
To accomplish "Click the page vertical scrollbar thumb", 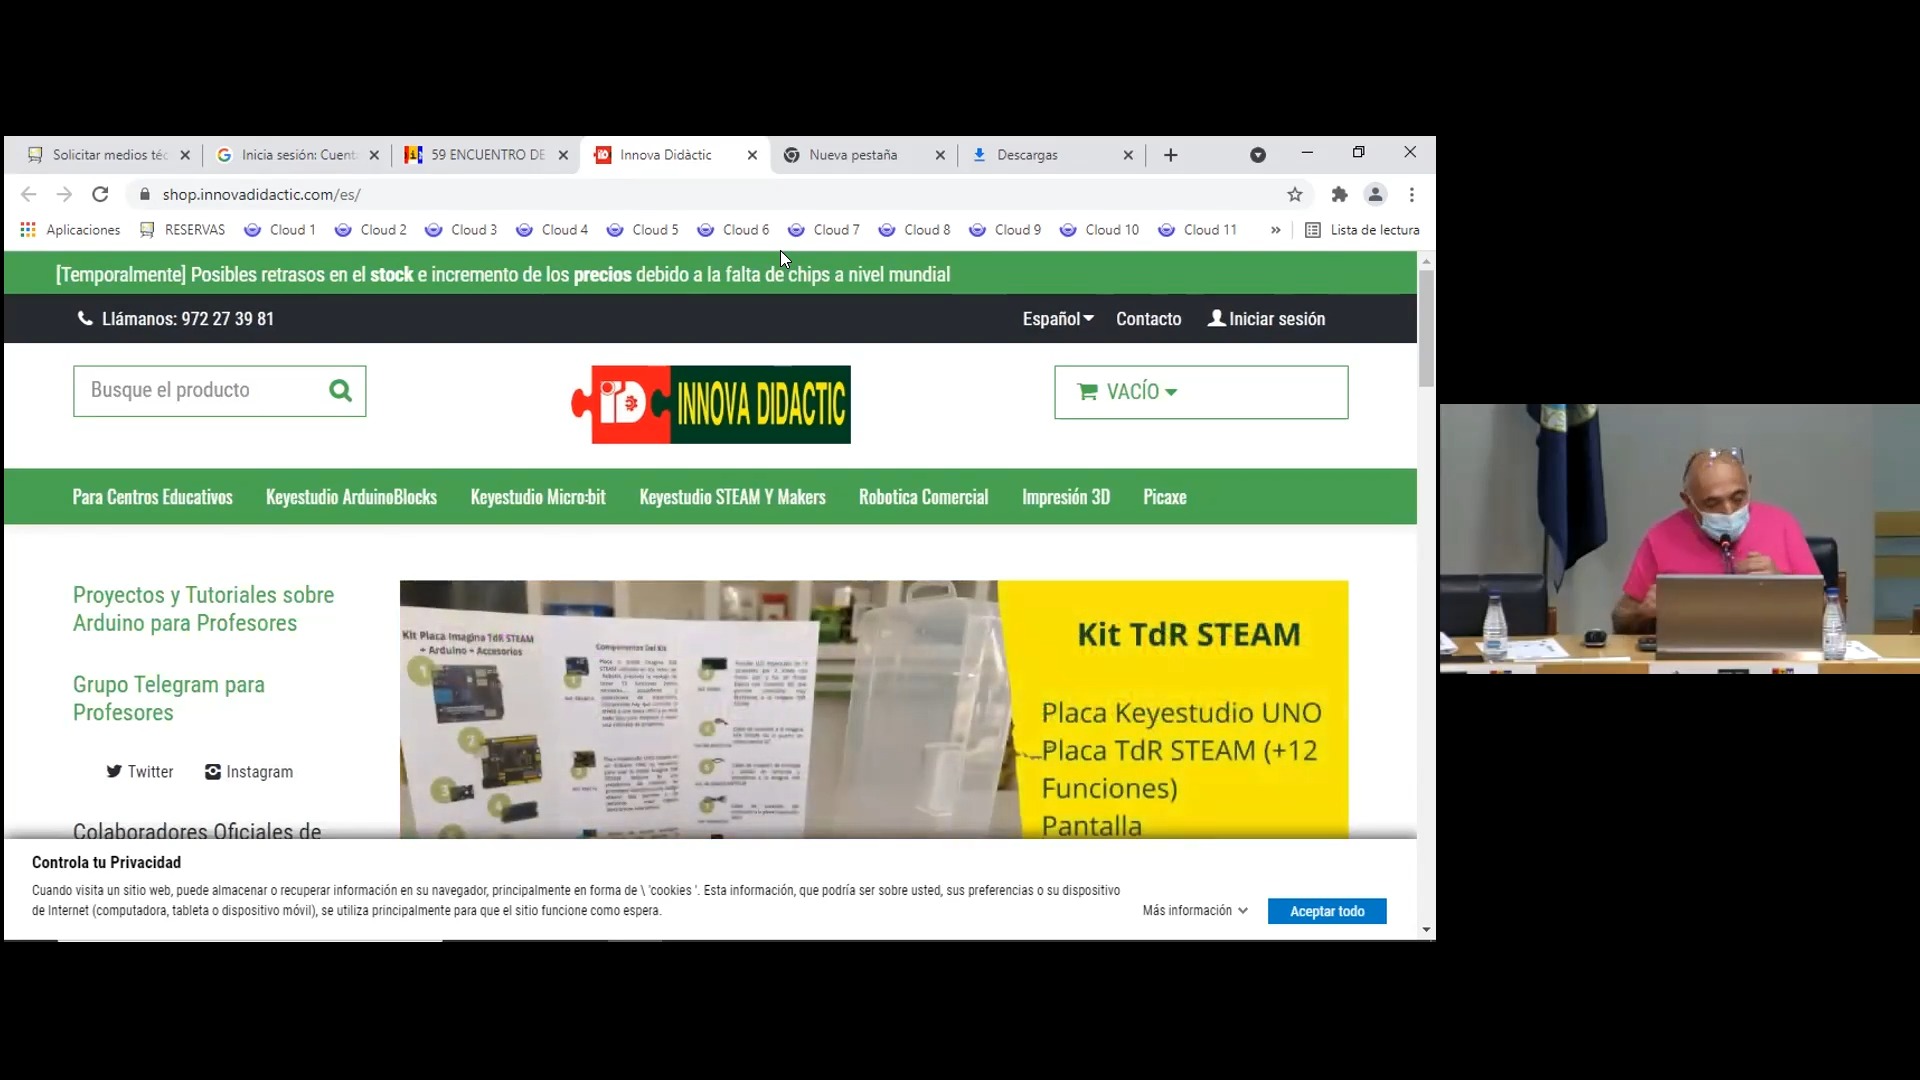I will point(1427,328).
